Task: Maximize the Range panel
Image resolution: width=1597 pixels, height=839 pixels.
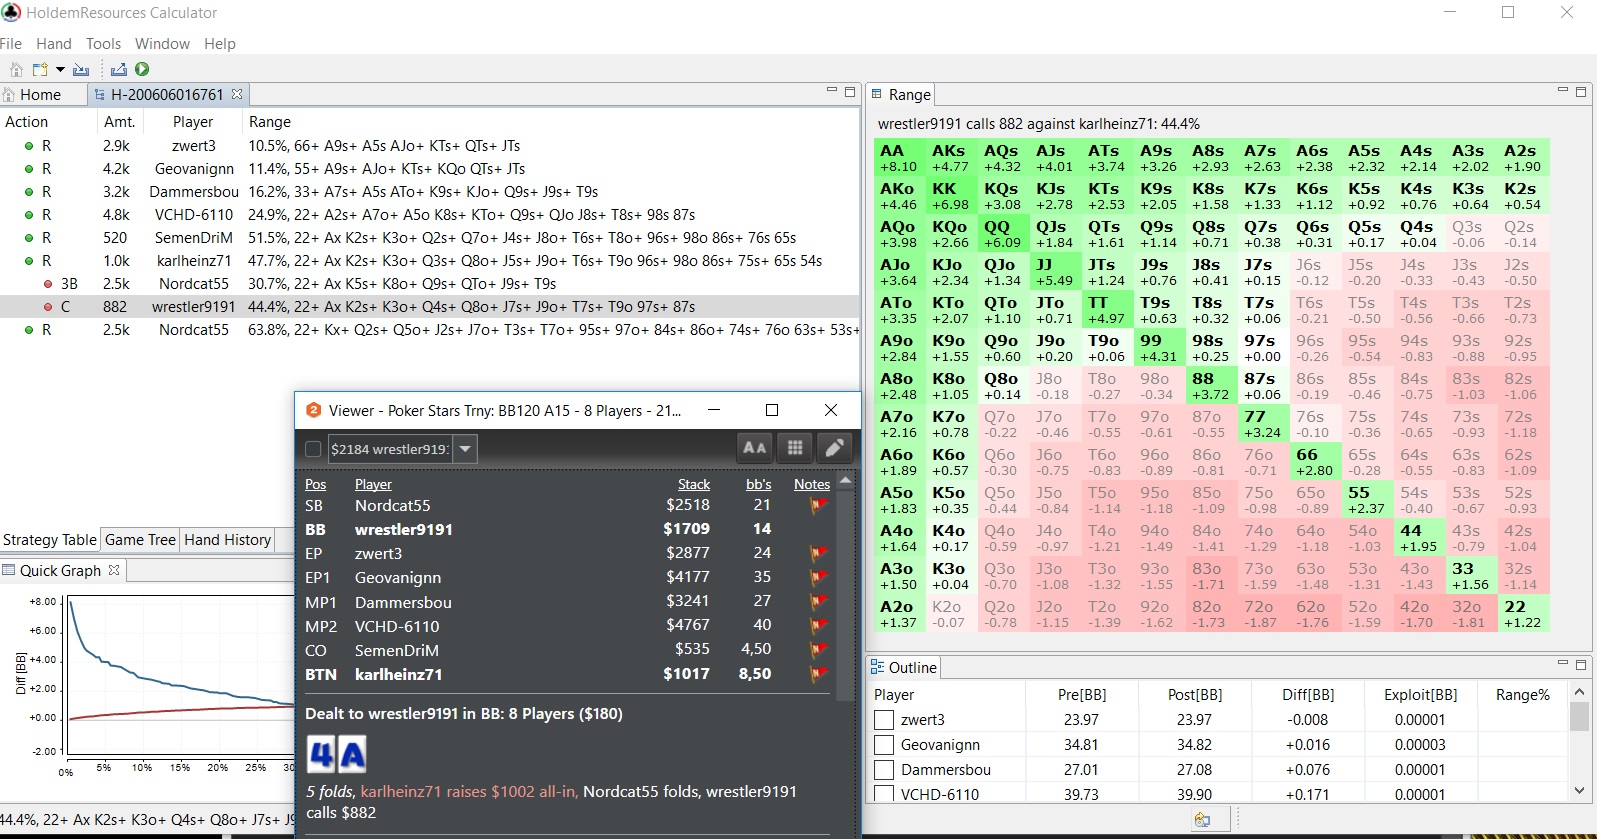Action: [x=1581, y=91]
